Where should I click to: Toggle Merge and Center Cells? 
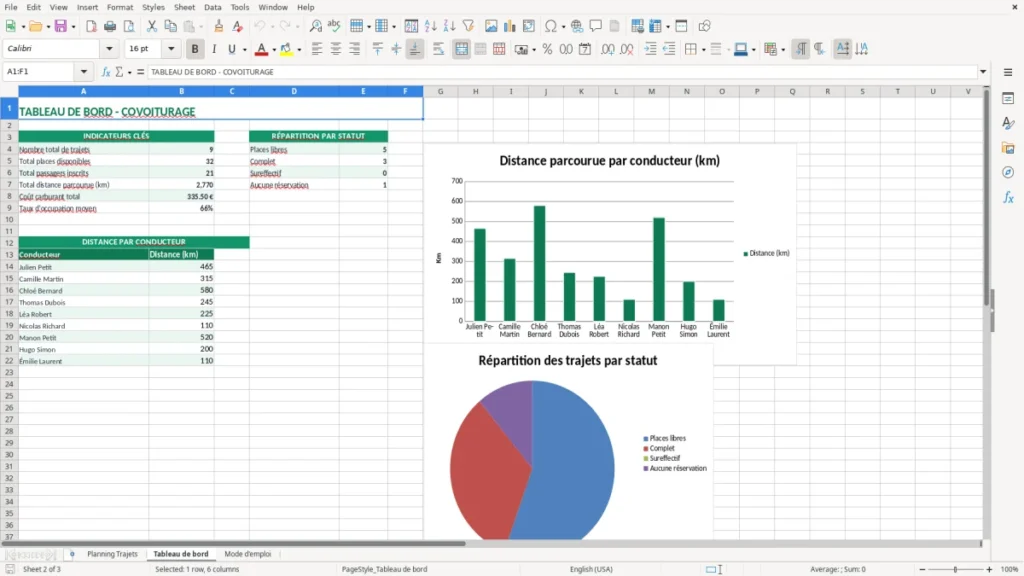(x=461, y=49)
